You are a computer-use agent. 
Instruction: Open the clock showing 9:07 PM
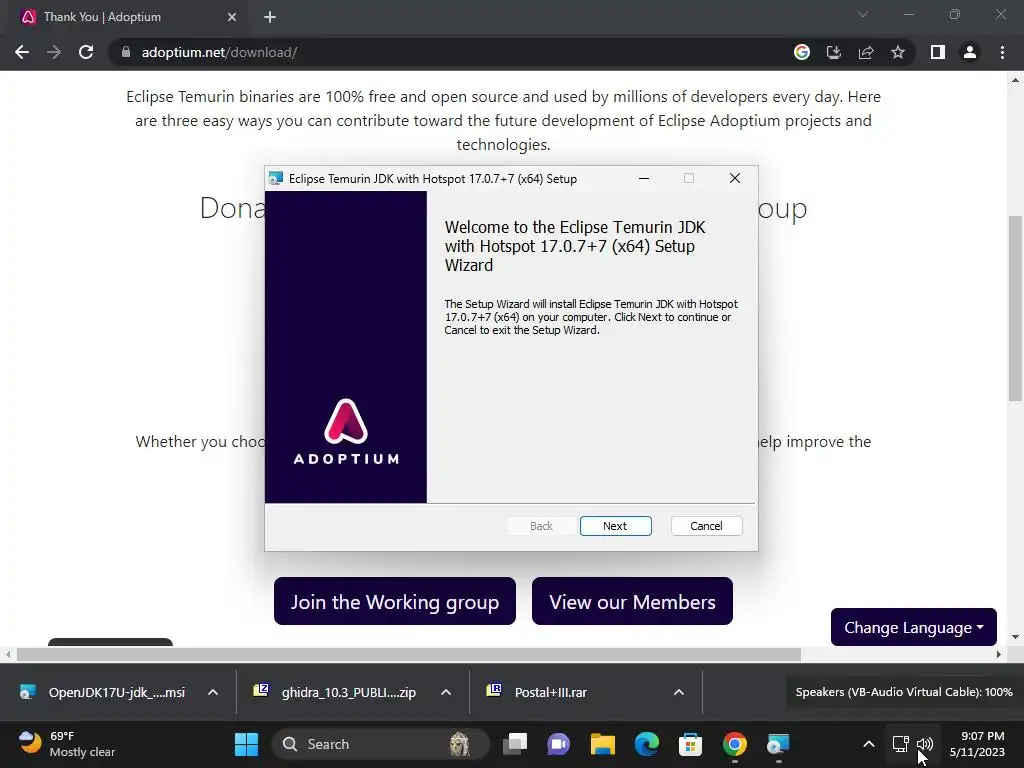click(977, 744)
